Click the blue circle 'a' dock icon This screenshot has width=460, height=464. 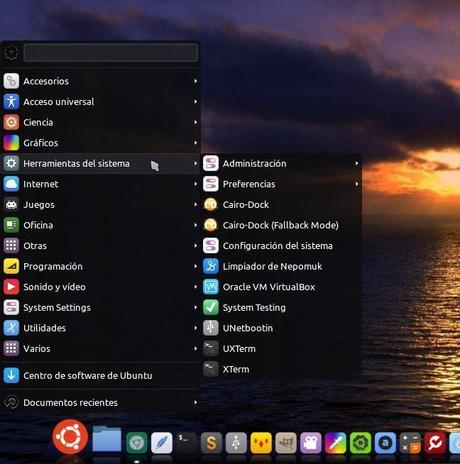[x=385, y=443]
